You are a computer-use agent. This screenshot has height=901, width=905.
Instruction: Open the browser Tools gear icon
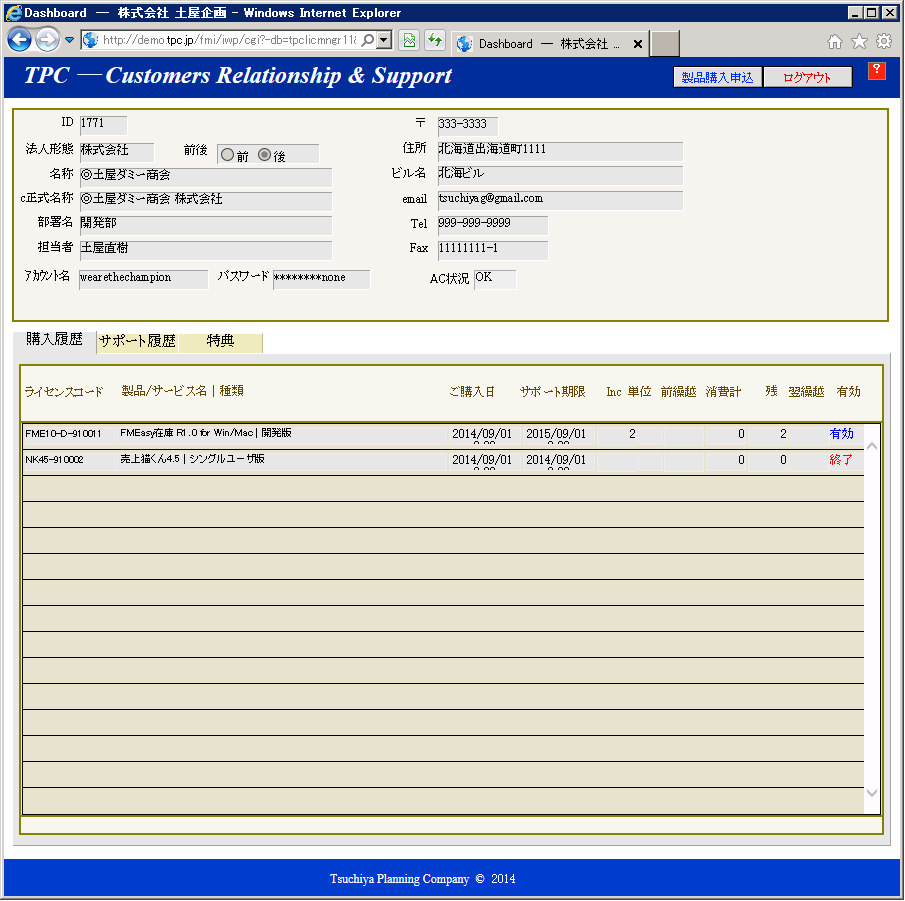(x=884, y=42)
